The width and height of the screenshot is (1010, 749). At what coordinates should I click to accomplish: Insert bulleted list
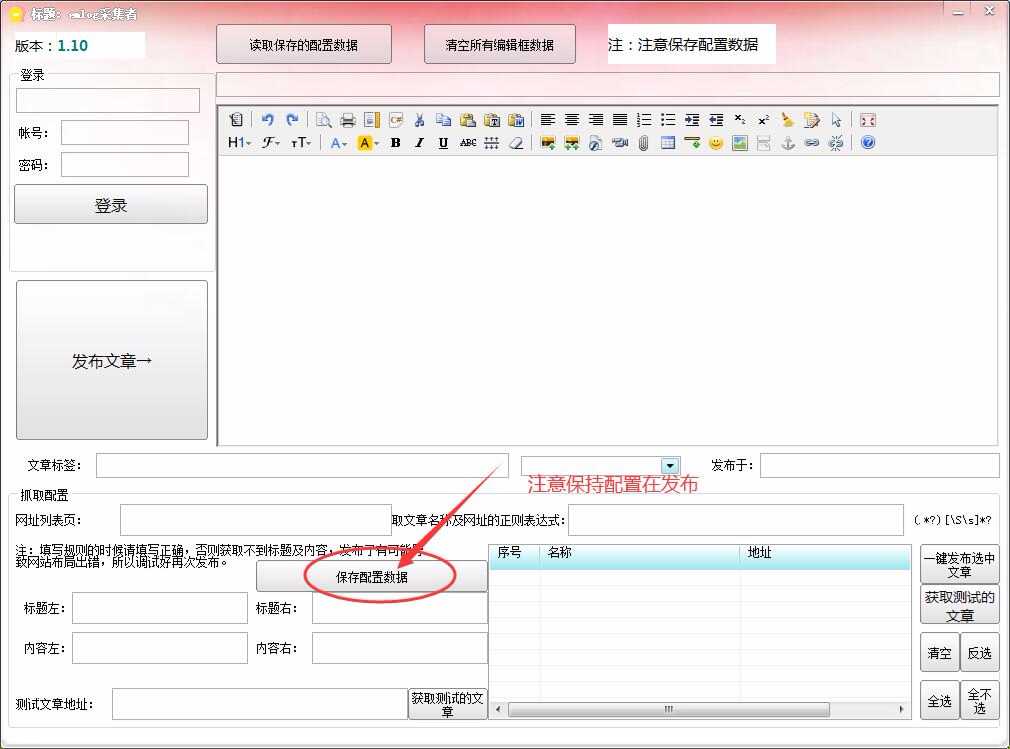[668, 119]
